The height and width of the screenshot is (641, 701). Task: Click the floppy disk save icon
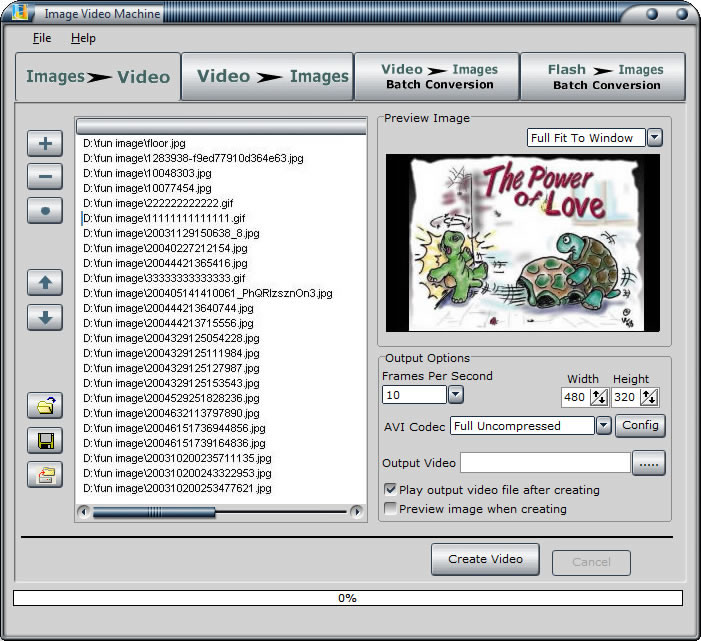click(45, 440)
